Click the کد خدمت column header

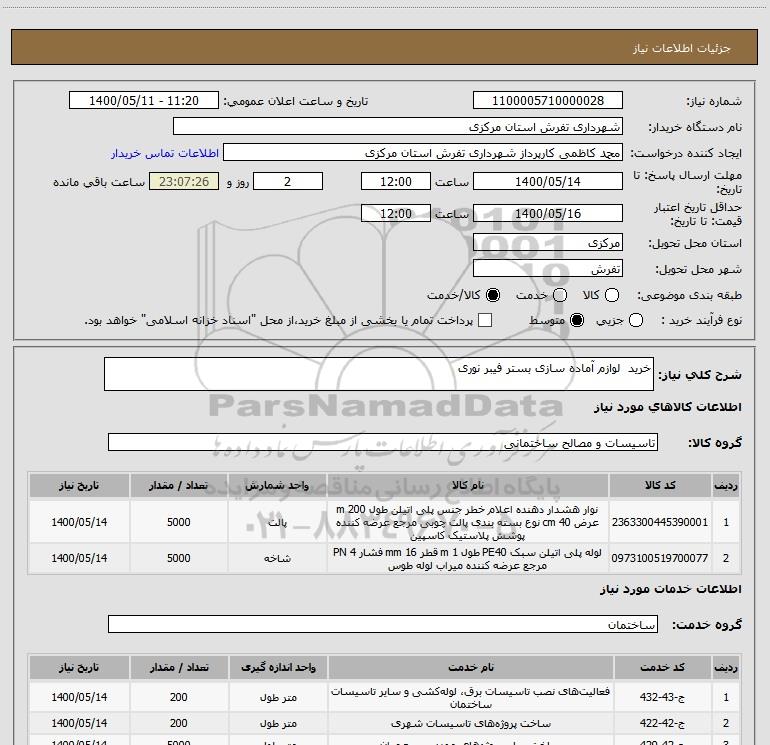662,667
